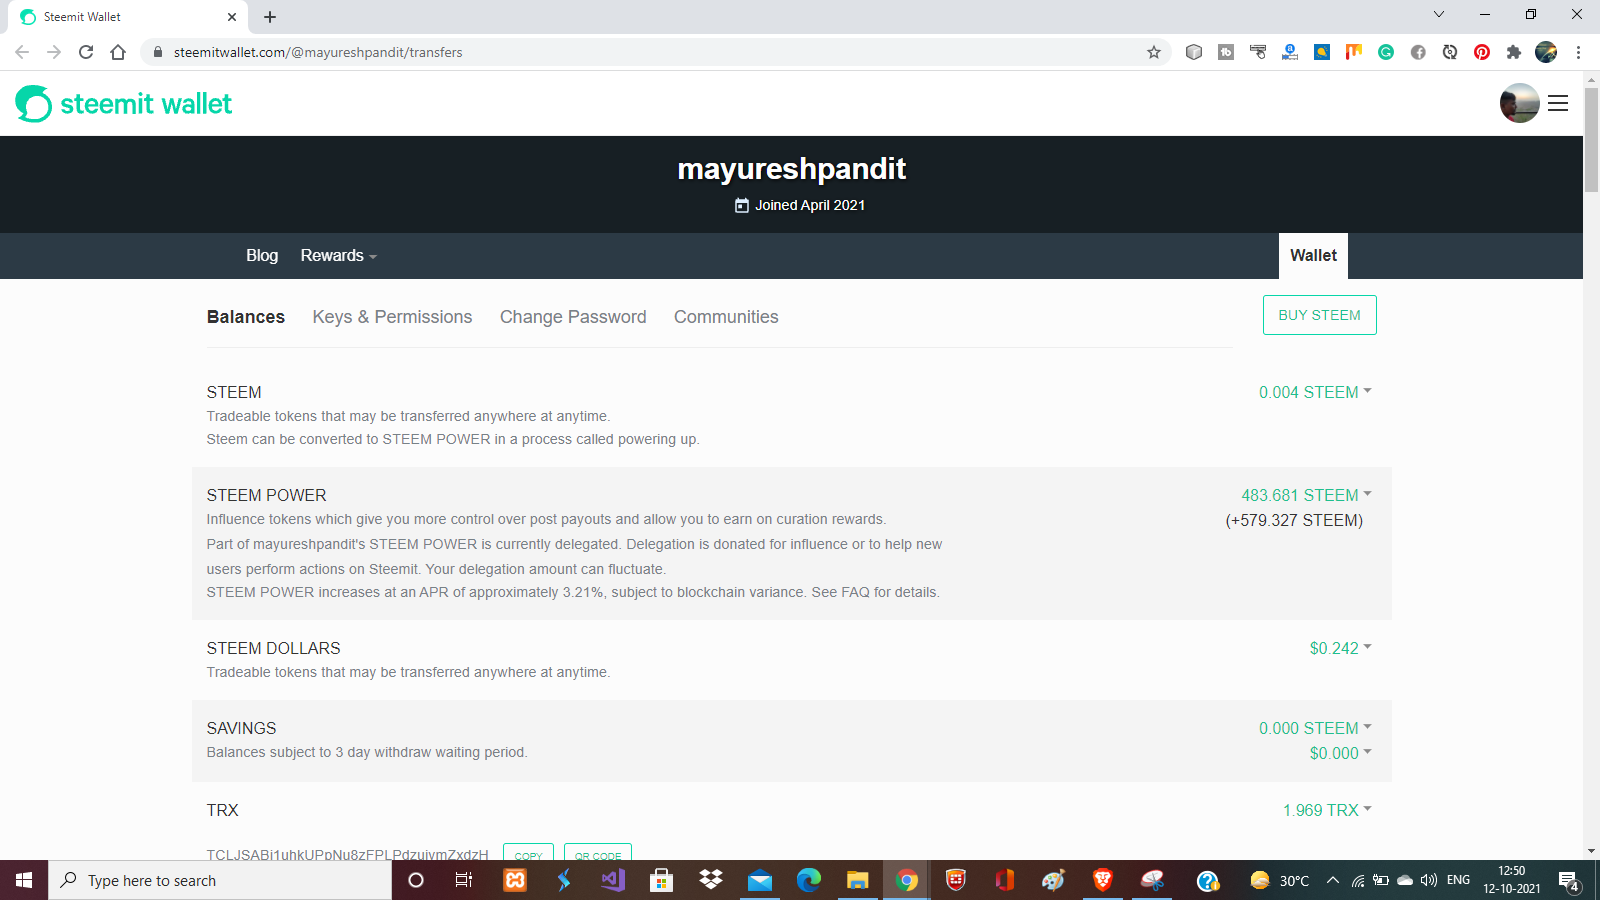This screenshot has height=900, width=1600.
Task: Click the colorful paint-drip extension icon
Action: point(1354,52)
